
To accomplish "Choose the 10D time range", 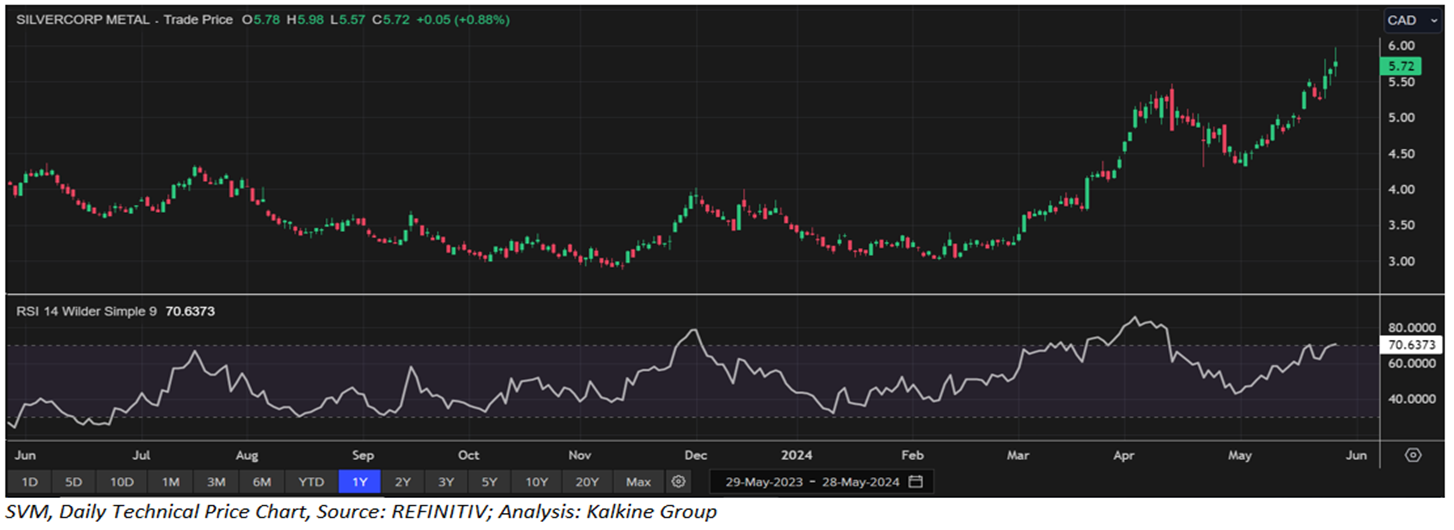I will 122,482.
